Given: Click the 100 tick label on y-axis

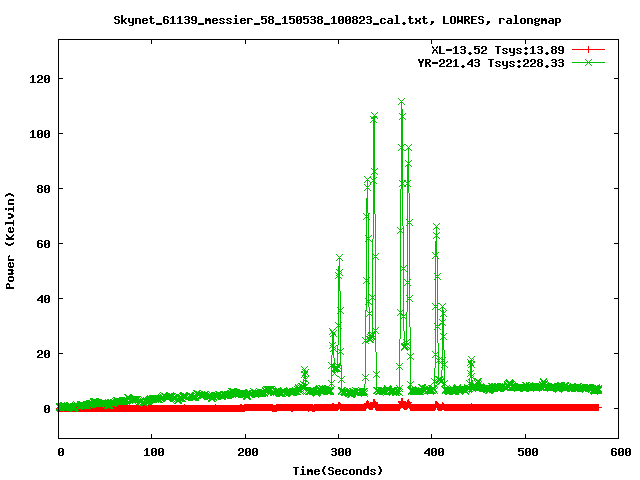Looking at the screenshot, I should pos(38,133).
